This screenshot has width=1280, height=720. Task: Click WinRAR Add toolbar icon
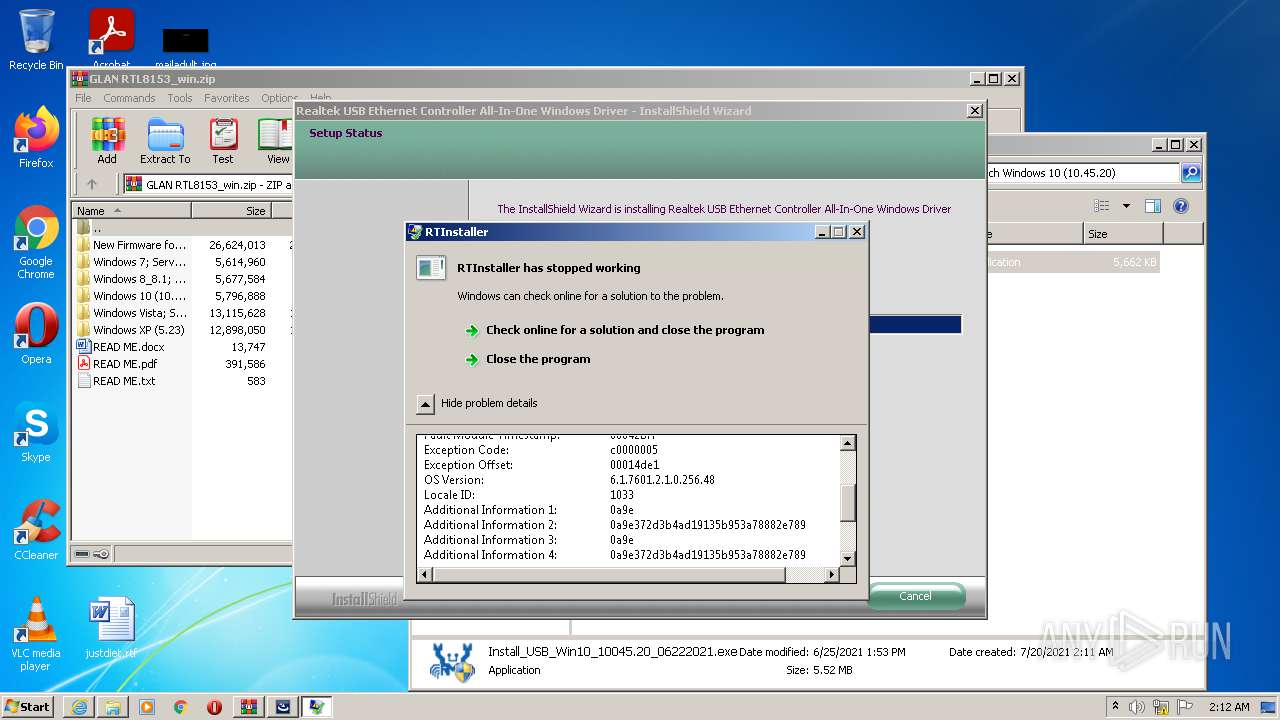tap(107, 141)
